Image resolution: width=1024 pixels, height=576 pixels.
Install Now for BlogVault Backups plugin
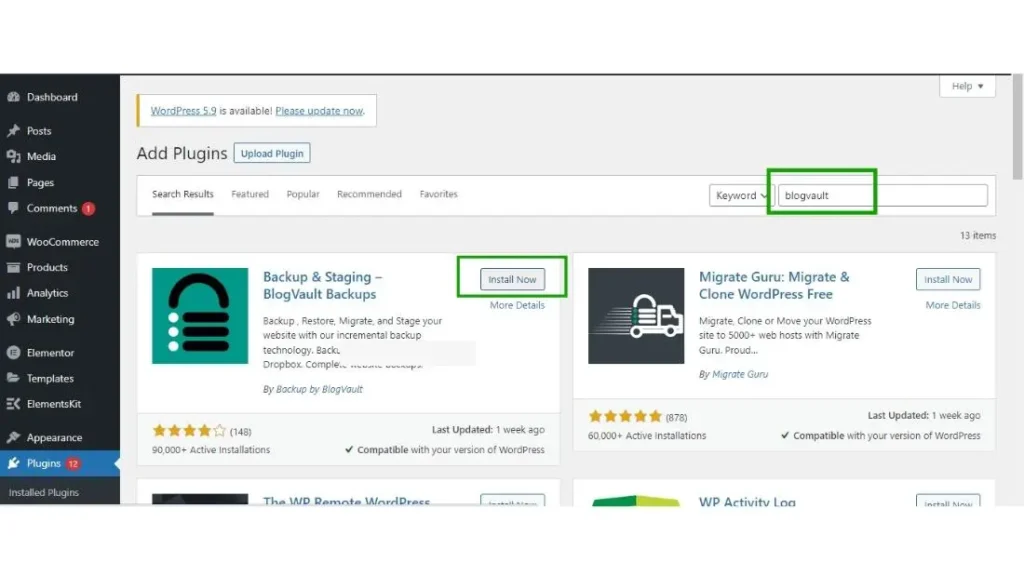(x=512, y=279)
